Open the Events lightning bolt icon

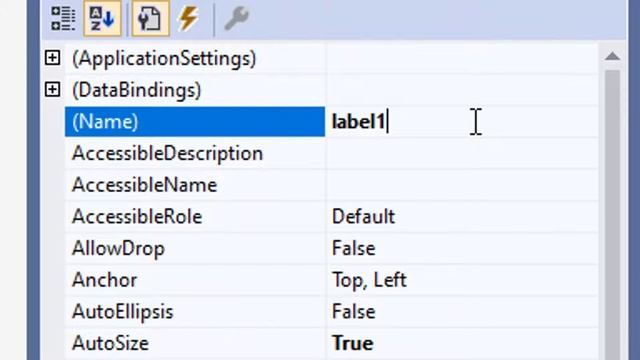click(189, 19)
